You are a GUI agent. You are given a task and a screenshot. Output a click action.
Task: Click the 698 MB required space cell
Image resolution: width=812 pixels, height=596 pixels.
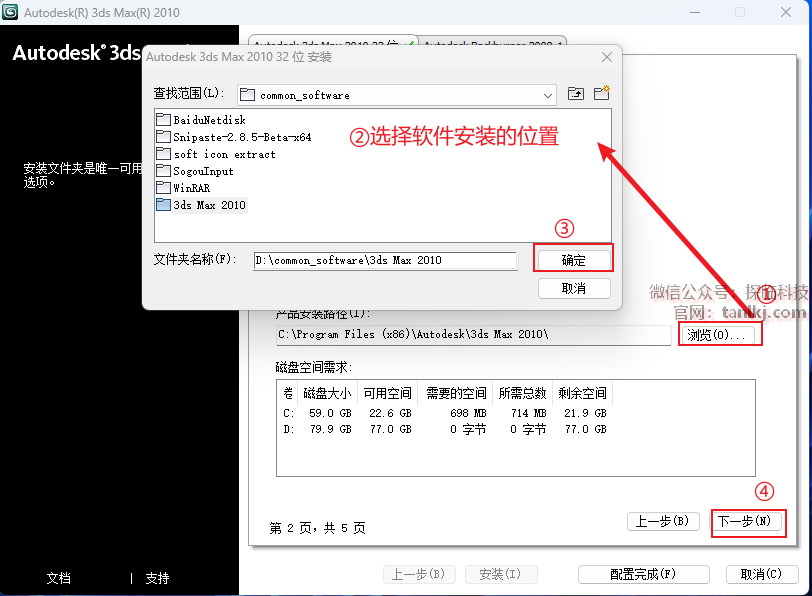[468, 413]
